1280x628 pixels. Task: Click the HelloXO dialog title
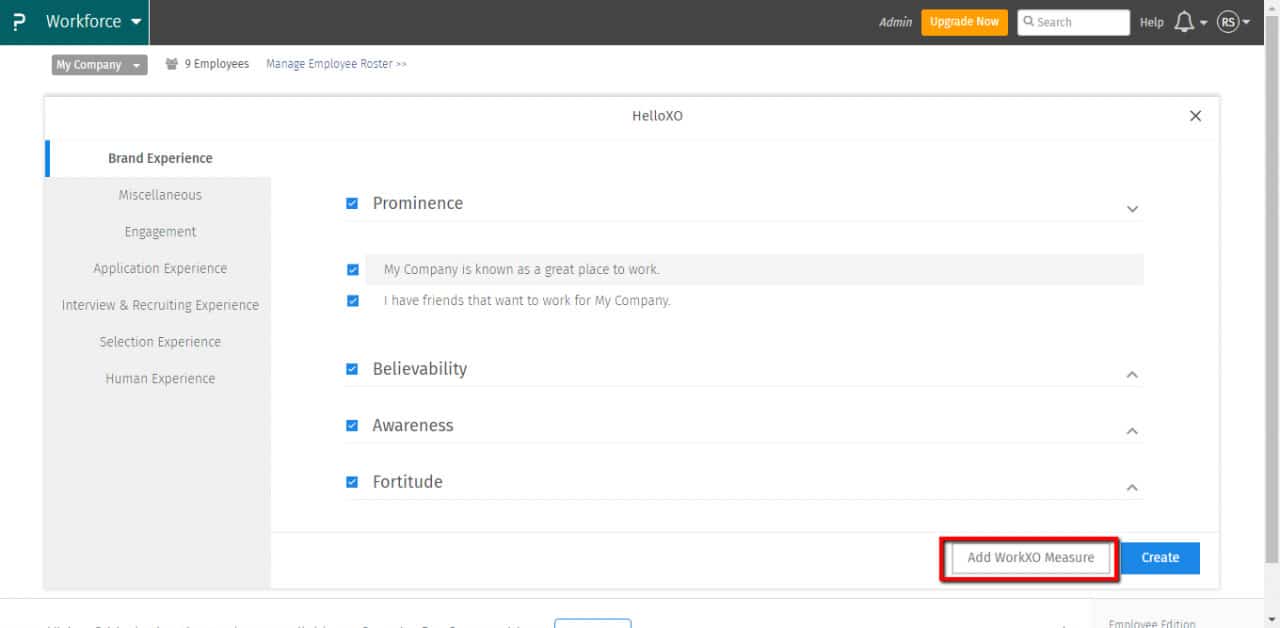[x=657, y=116]
